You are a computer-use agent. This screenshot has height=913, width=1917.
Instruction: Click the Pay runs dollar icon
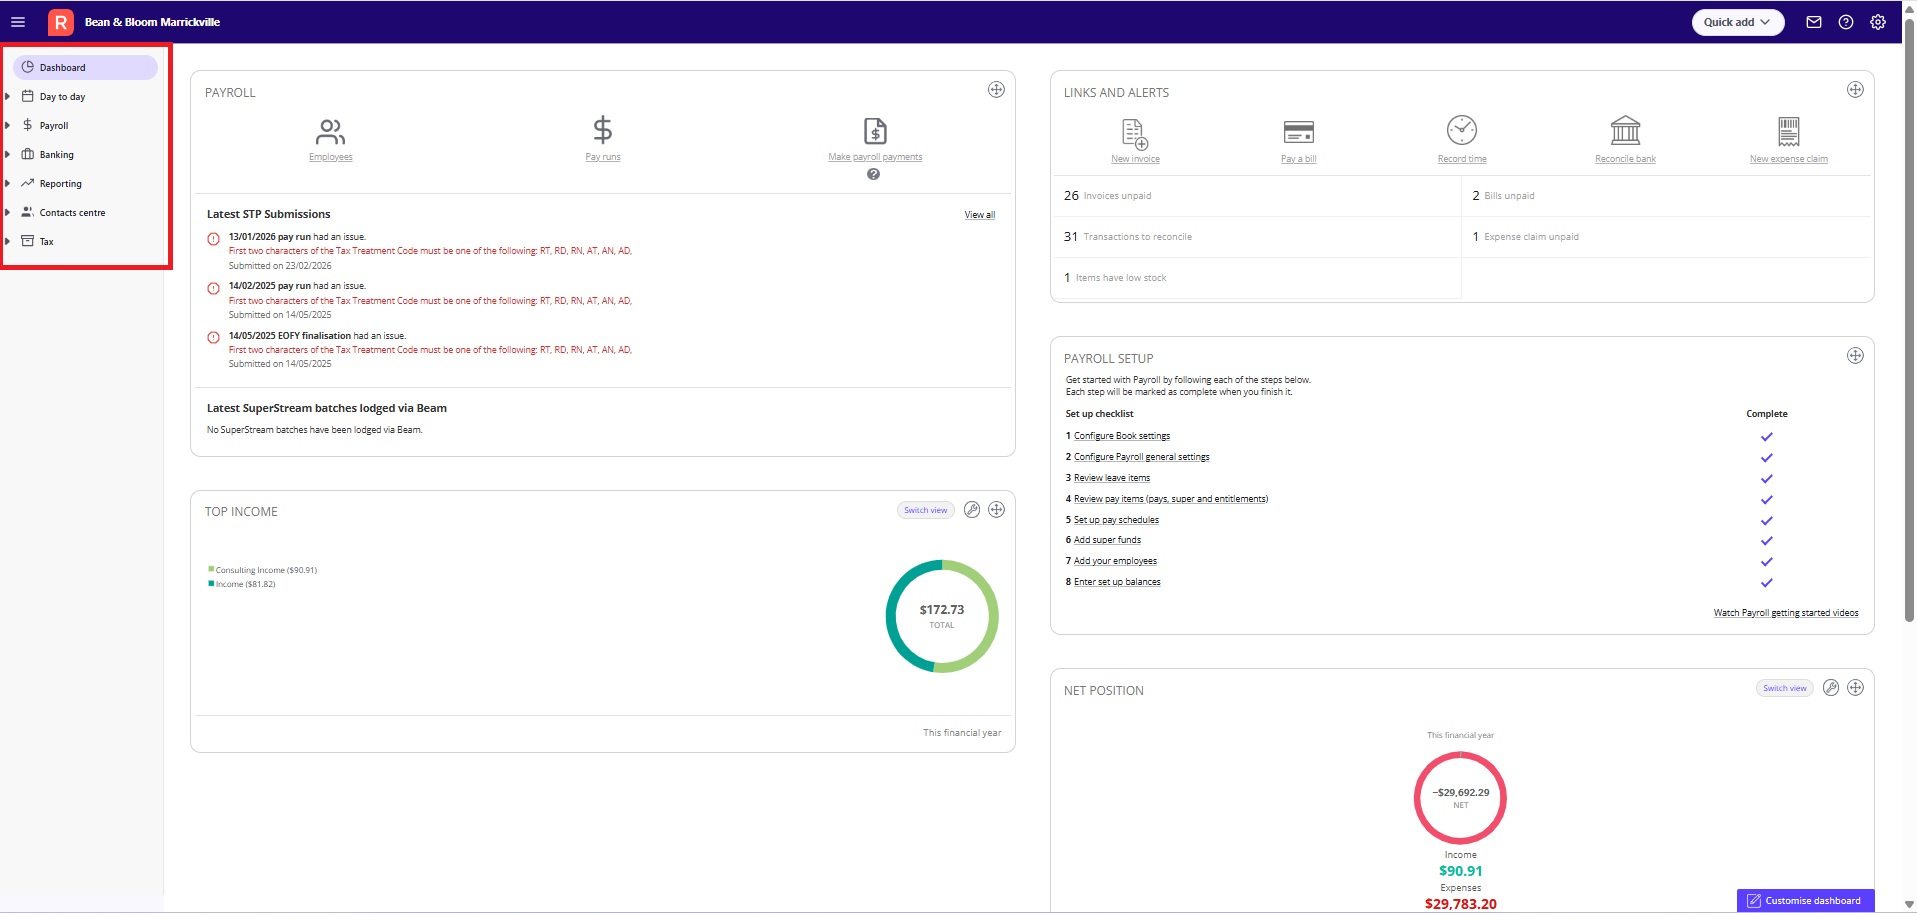coord(602,130)
